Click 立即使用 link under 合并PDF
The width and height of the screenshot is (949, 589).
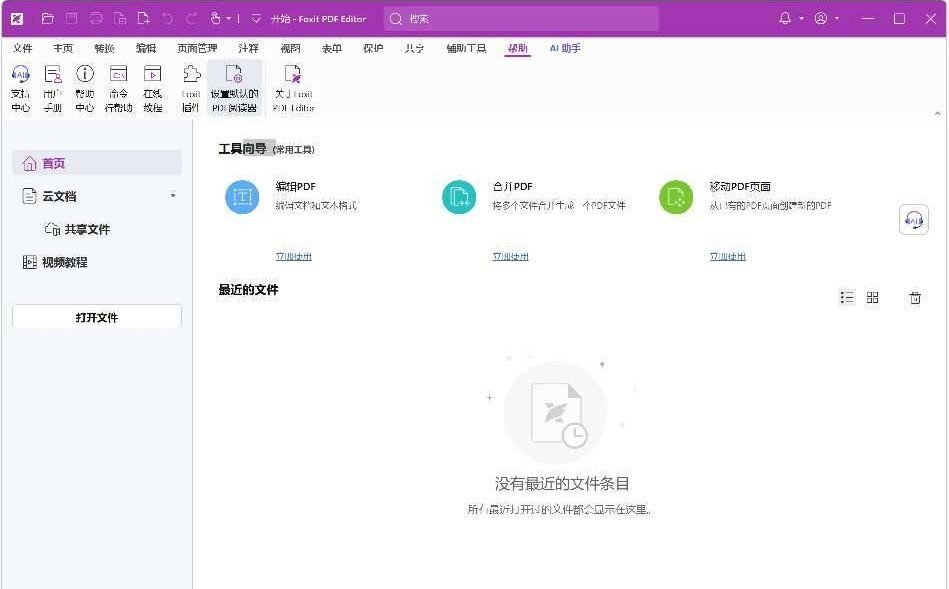[510, 256]
